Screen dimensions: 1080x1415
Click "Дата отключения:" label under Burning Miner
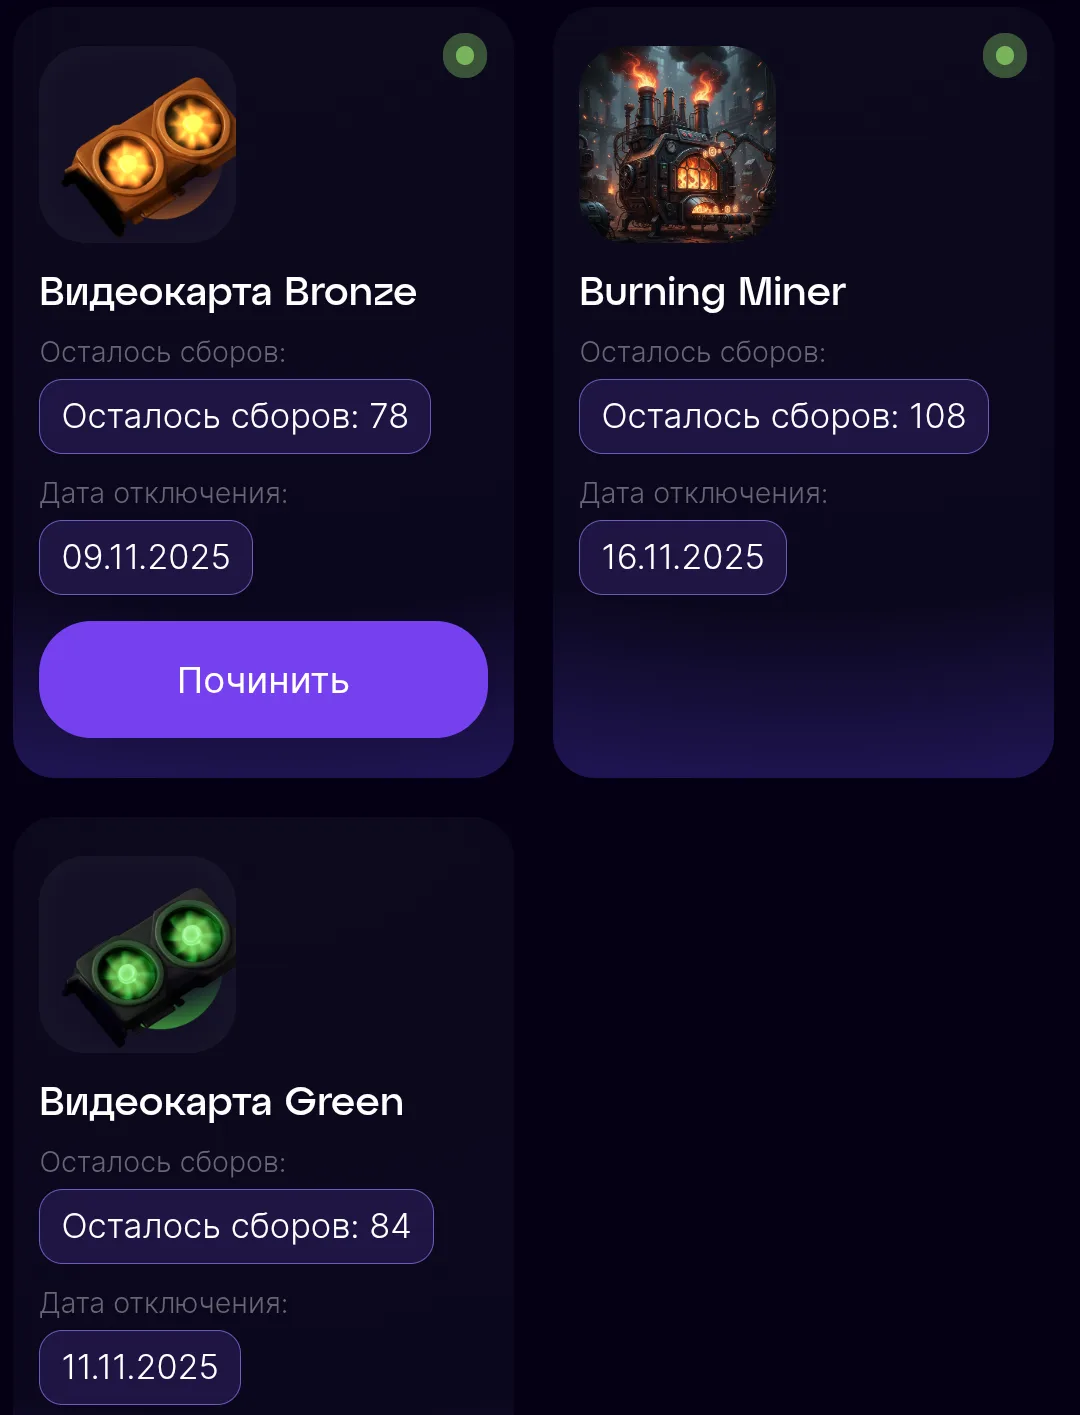pos(704,494)
